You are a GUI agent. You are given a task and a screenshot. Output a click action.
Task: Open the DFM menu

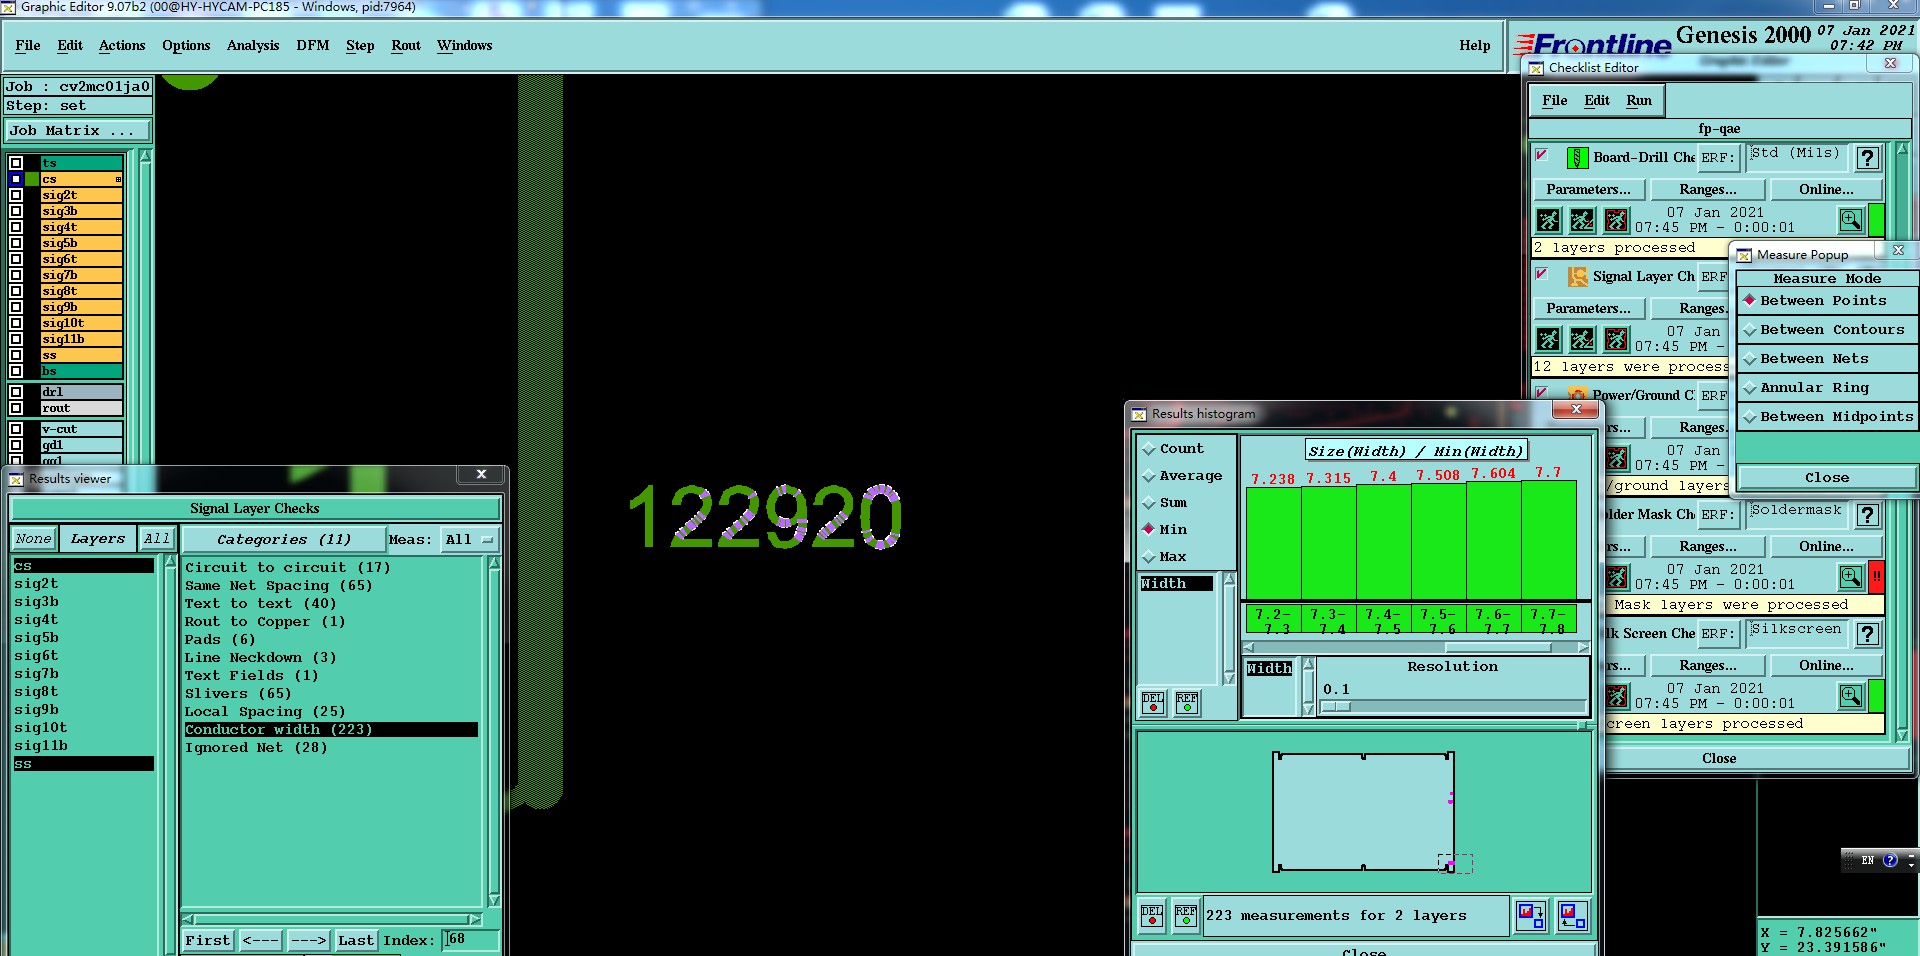[312, 46]
